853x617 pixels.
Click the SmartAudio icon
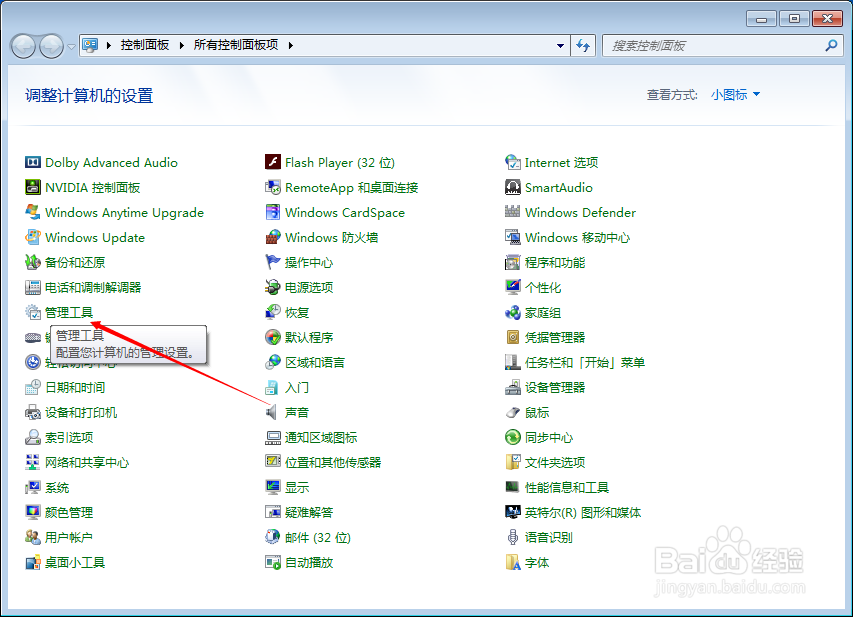click(x=512, y=187)
